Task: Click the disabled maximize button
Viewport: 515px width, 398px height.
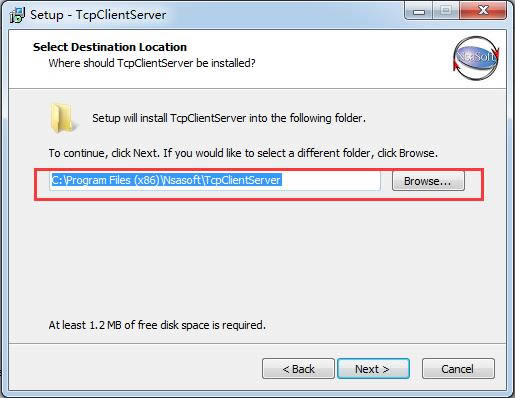Action: tap(446, 11)
